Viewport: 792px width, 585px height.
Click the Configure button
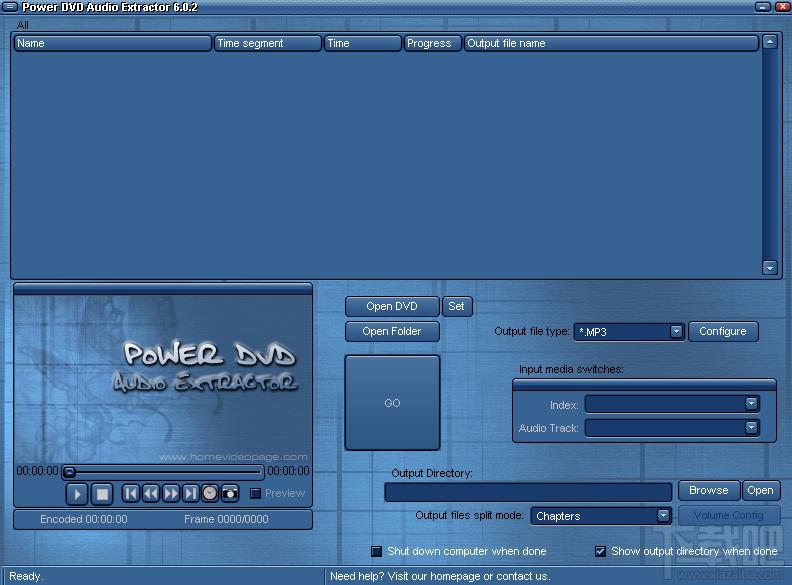coord(723,331)
